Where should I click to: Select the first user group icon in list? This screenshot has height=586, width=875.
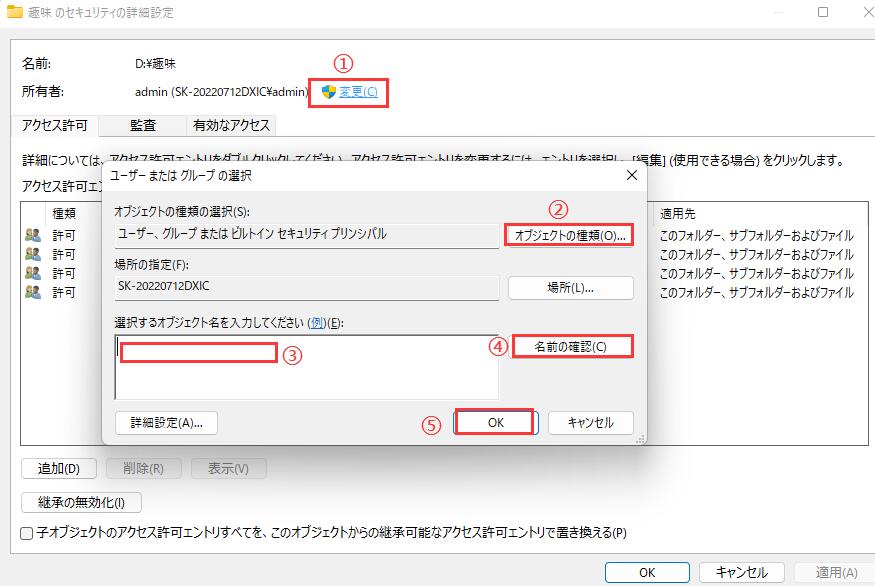[x=33, y=236]
